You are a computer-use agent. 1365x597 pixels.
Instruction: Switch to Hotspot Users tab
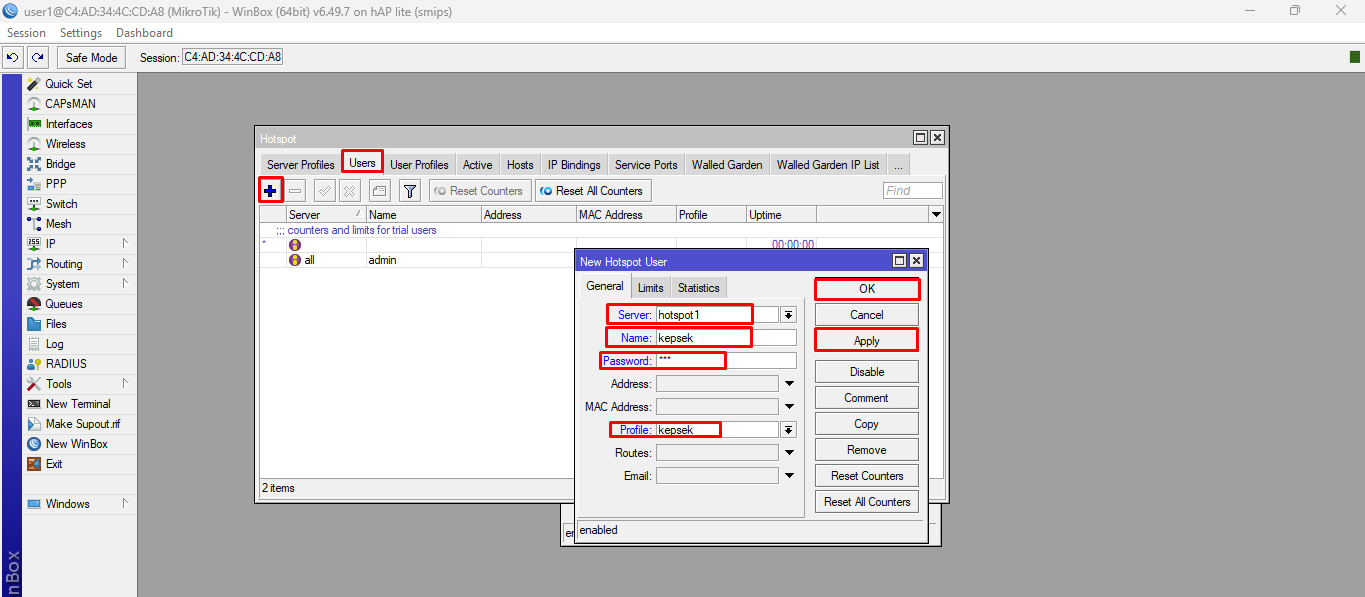(x=362, y=163)
